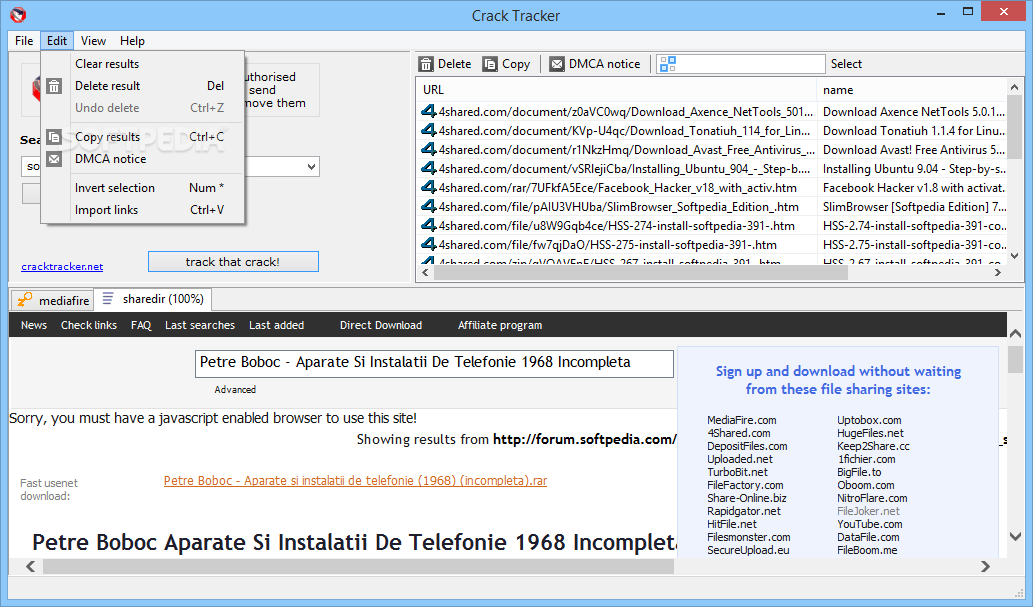Viewport: 1033px width, 607px height.
Task: Open Check links in page navigation
Action: point(89,325)
